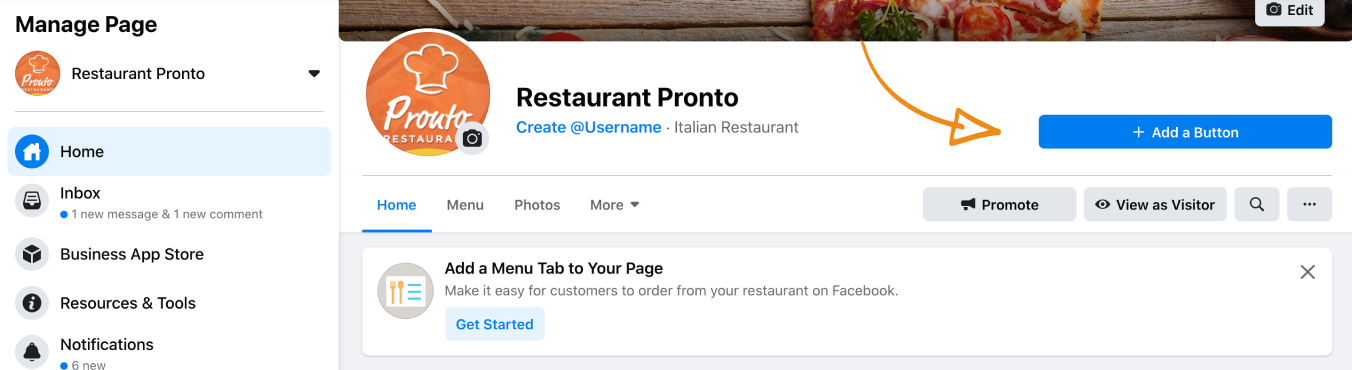The image size is (1352, 370).
Task: Open Business App Store cube icon
Action: pos(32,254)
